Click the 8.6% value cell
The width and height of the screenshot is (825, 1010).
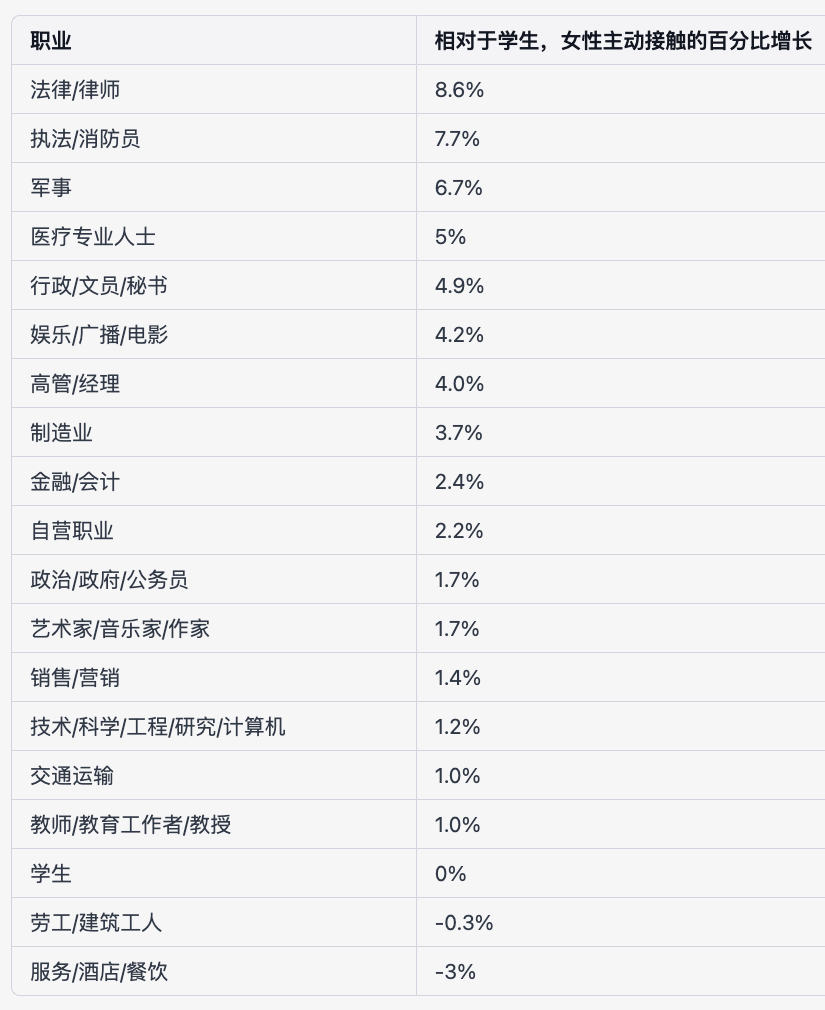(x=459, y=90)
